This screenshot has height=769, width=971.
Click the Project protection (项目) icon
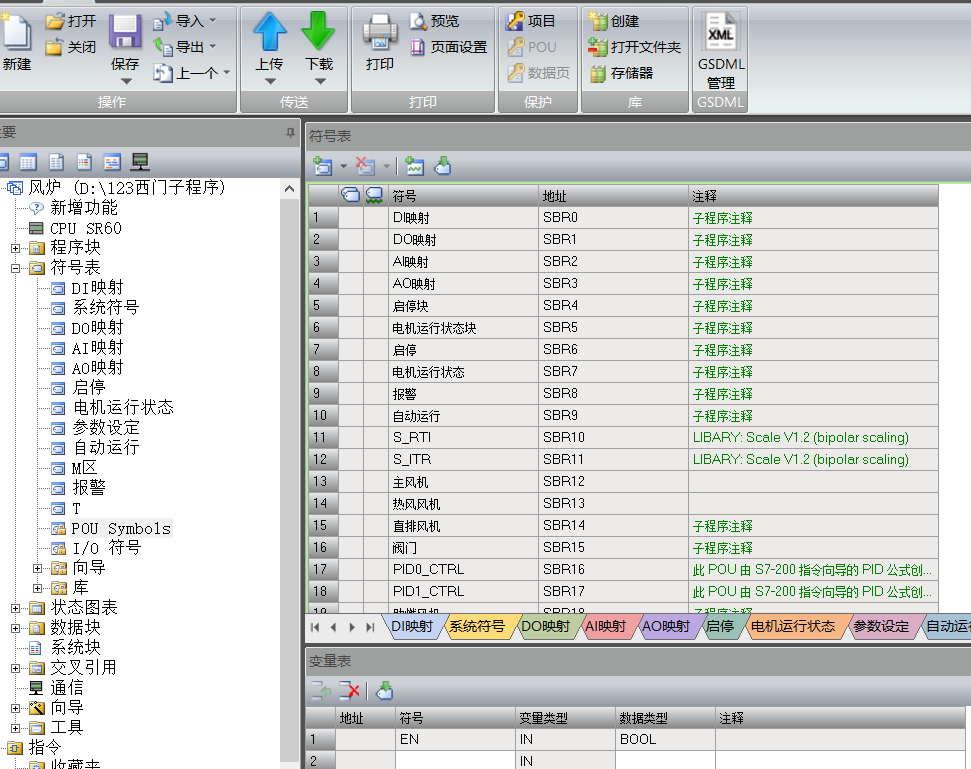tap(516, 21)
